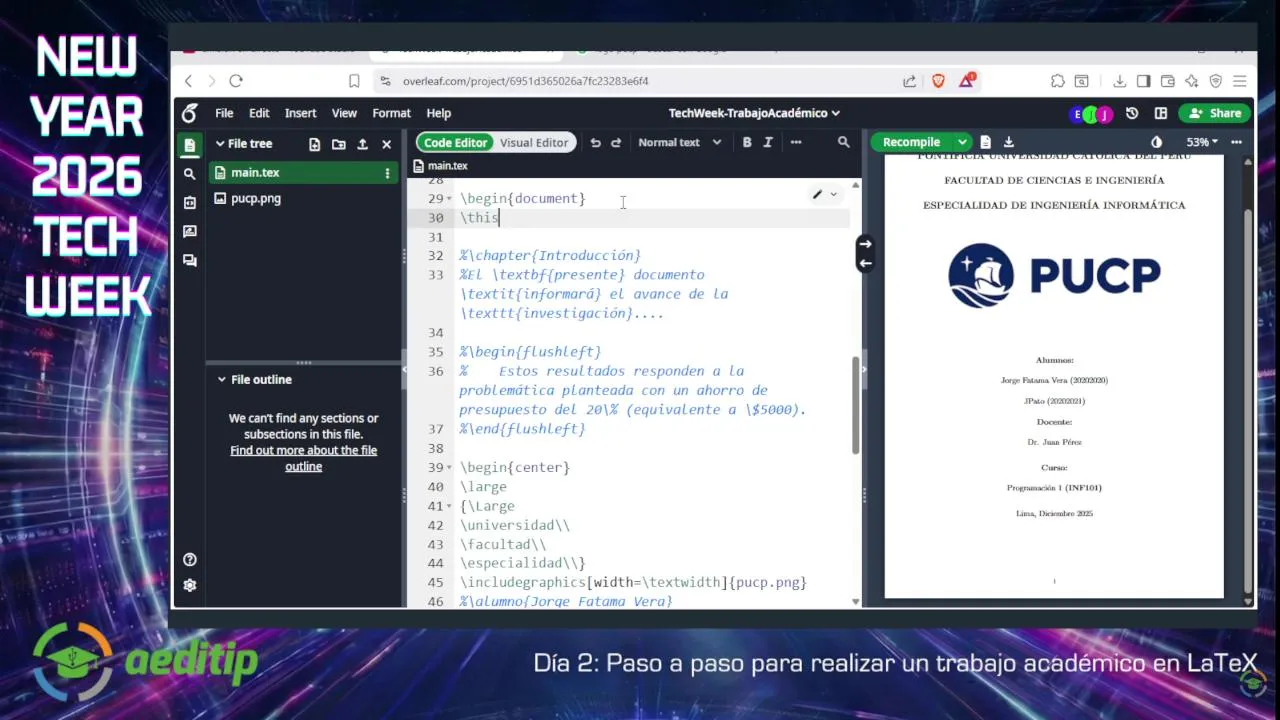1280x720 pixels.
Task: Open the View menu
Action: 344,113
